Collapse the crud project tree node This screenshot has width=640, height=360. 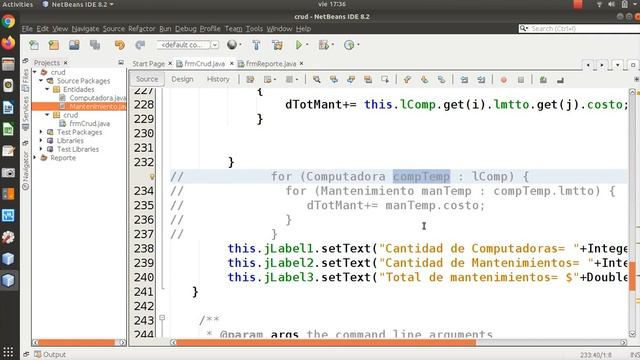pyautogui.click(x=35, y=72)
